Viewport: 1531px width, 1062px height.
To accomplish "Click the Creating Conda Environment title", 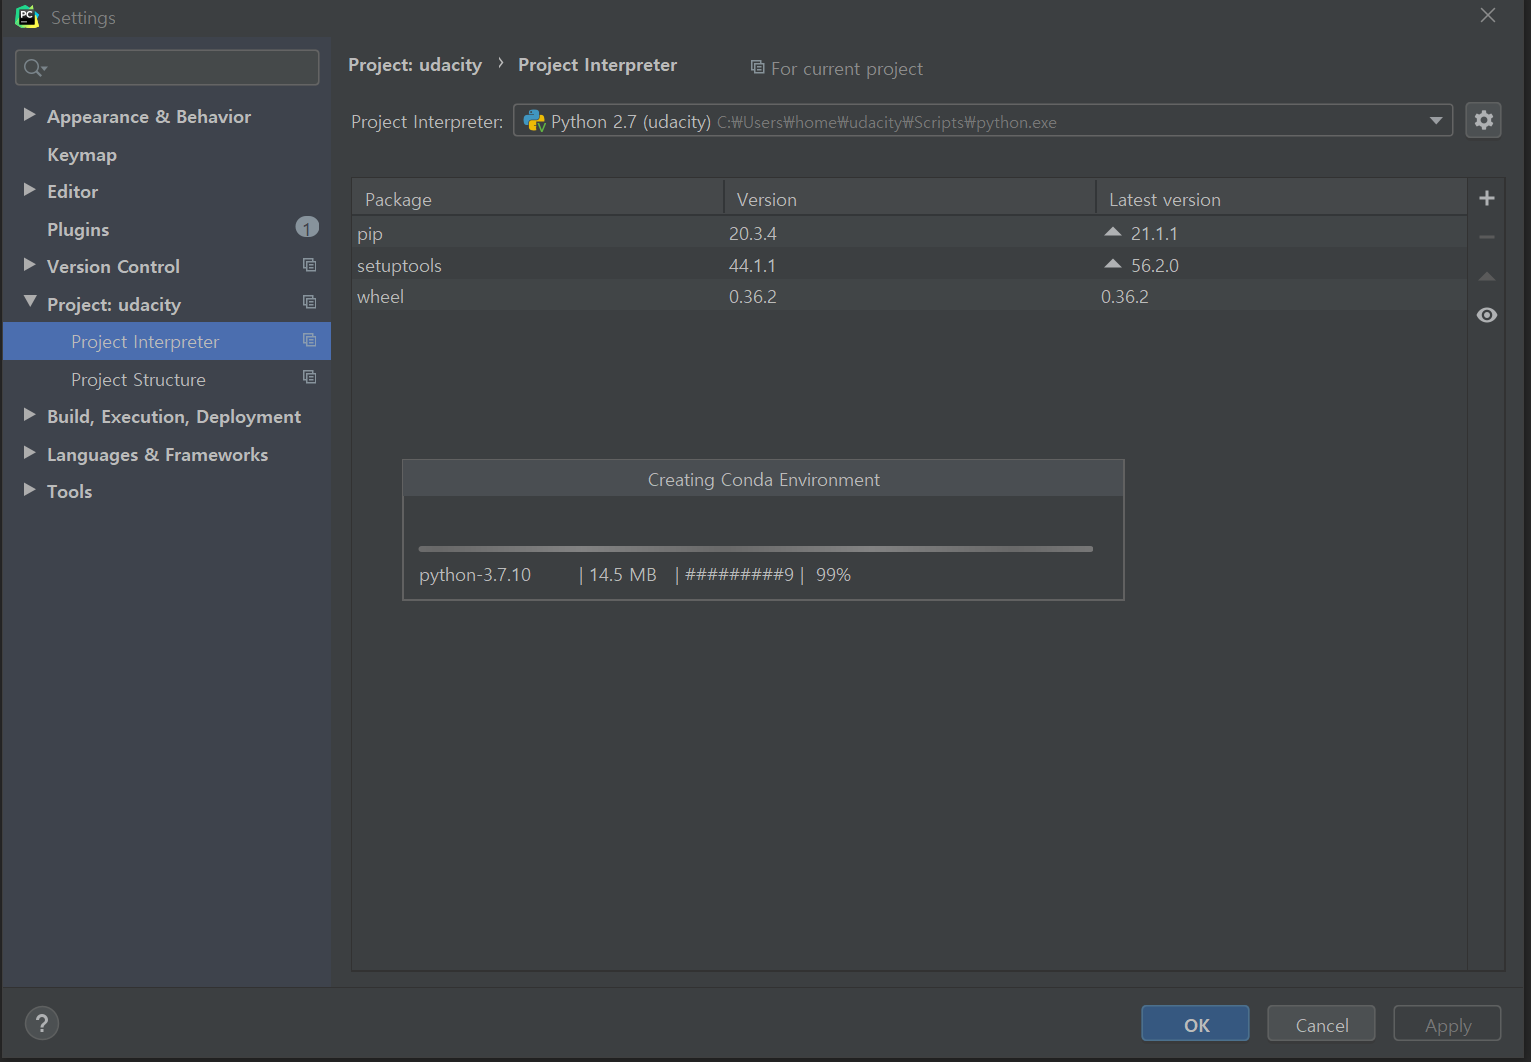I will pyautogui.click(x=764, y=480).
